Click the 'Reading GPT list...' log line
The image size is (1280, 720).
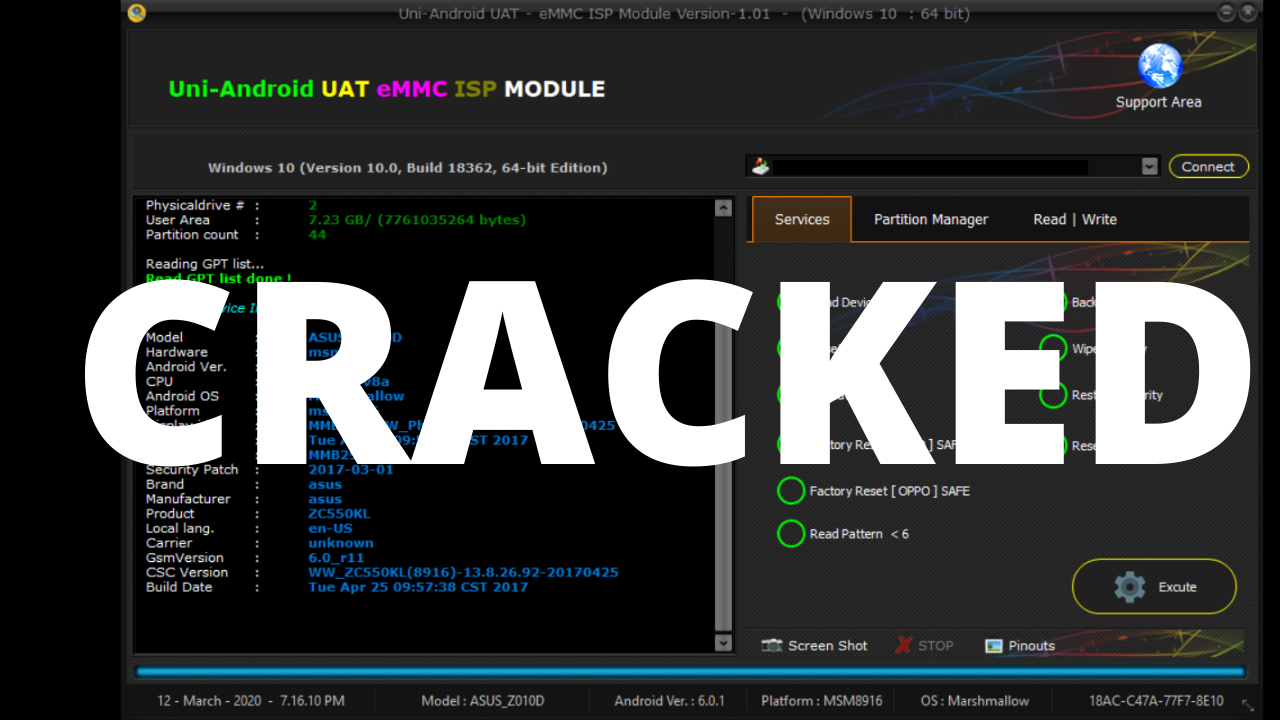pos(205,264)
